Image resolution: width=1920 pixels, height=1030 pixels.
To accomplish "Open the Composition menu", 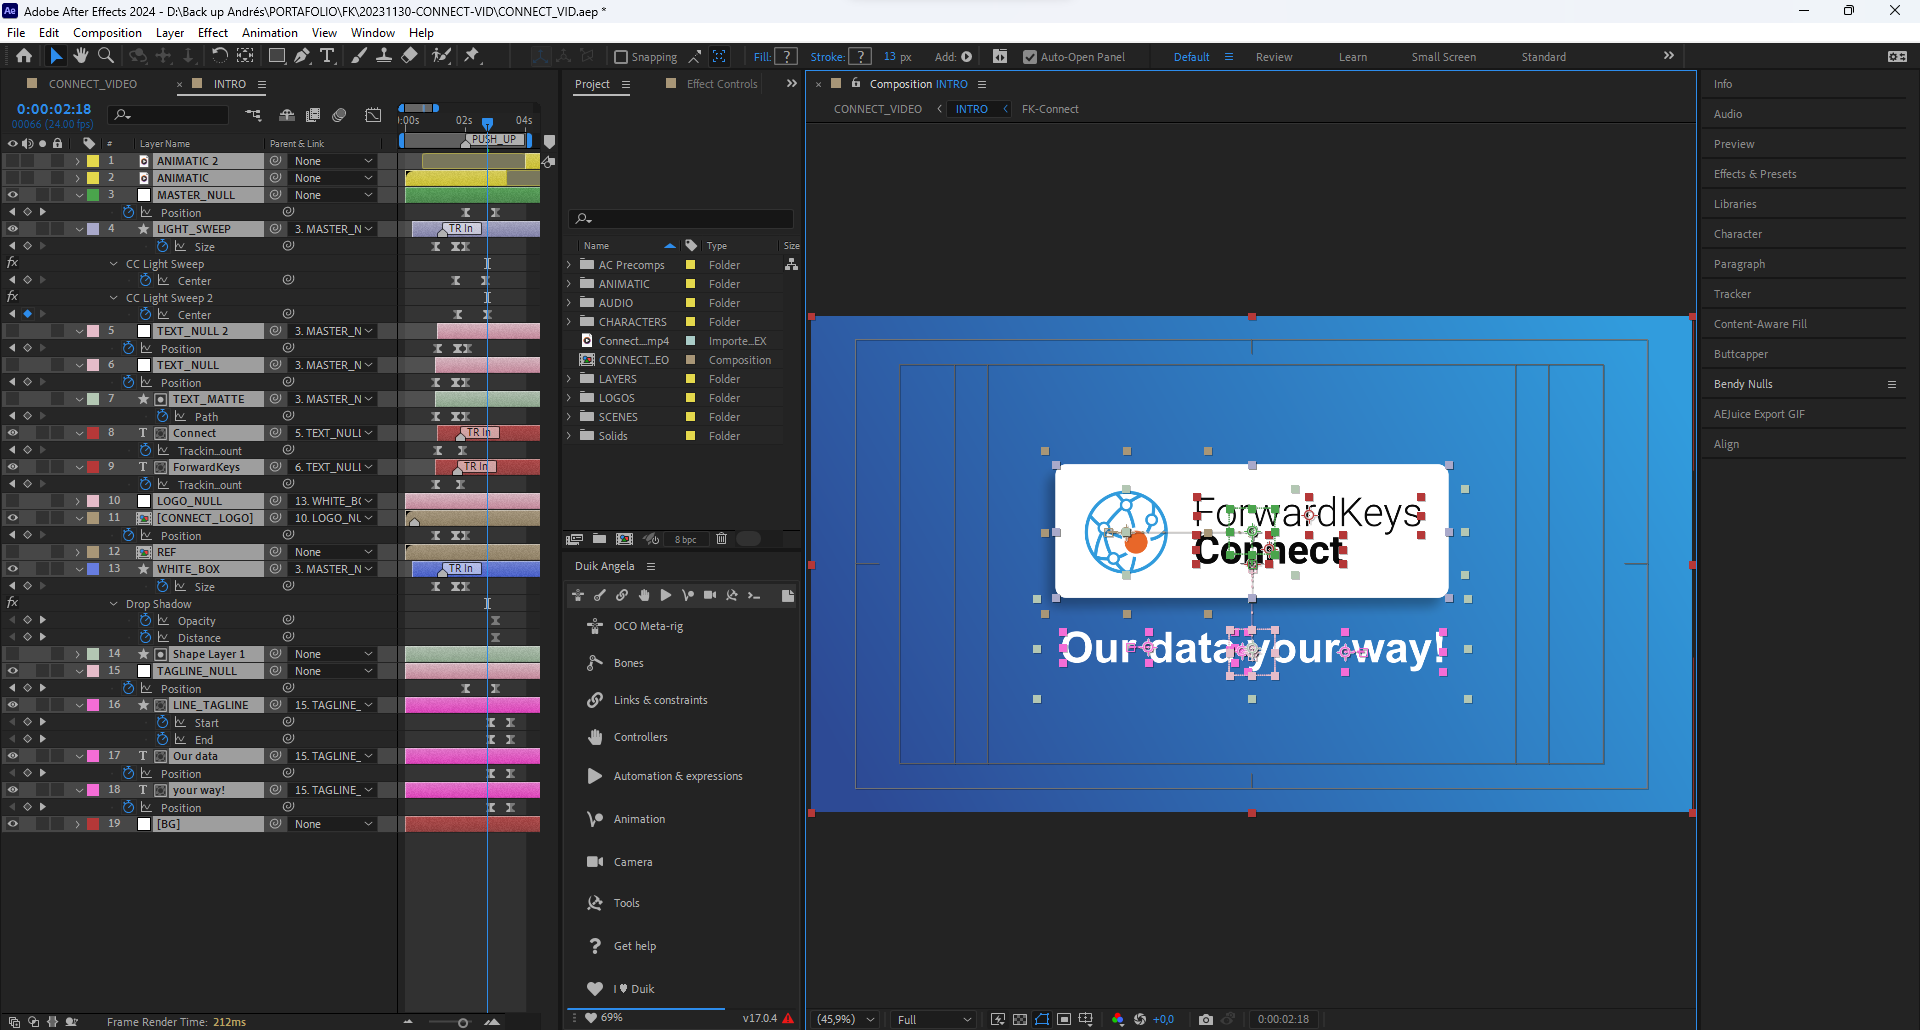I will 107,32.
